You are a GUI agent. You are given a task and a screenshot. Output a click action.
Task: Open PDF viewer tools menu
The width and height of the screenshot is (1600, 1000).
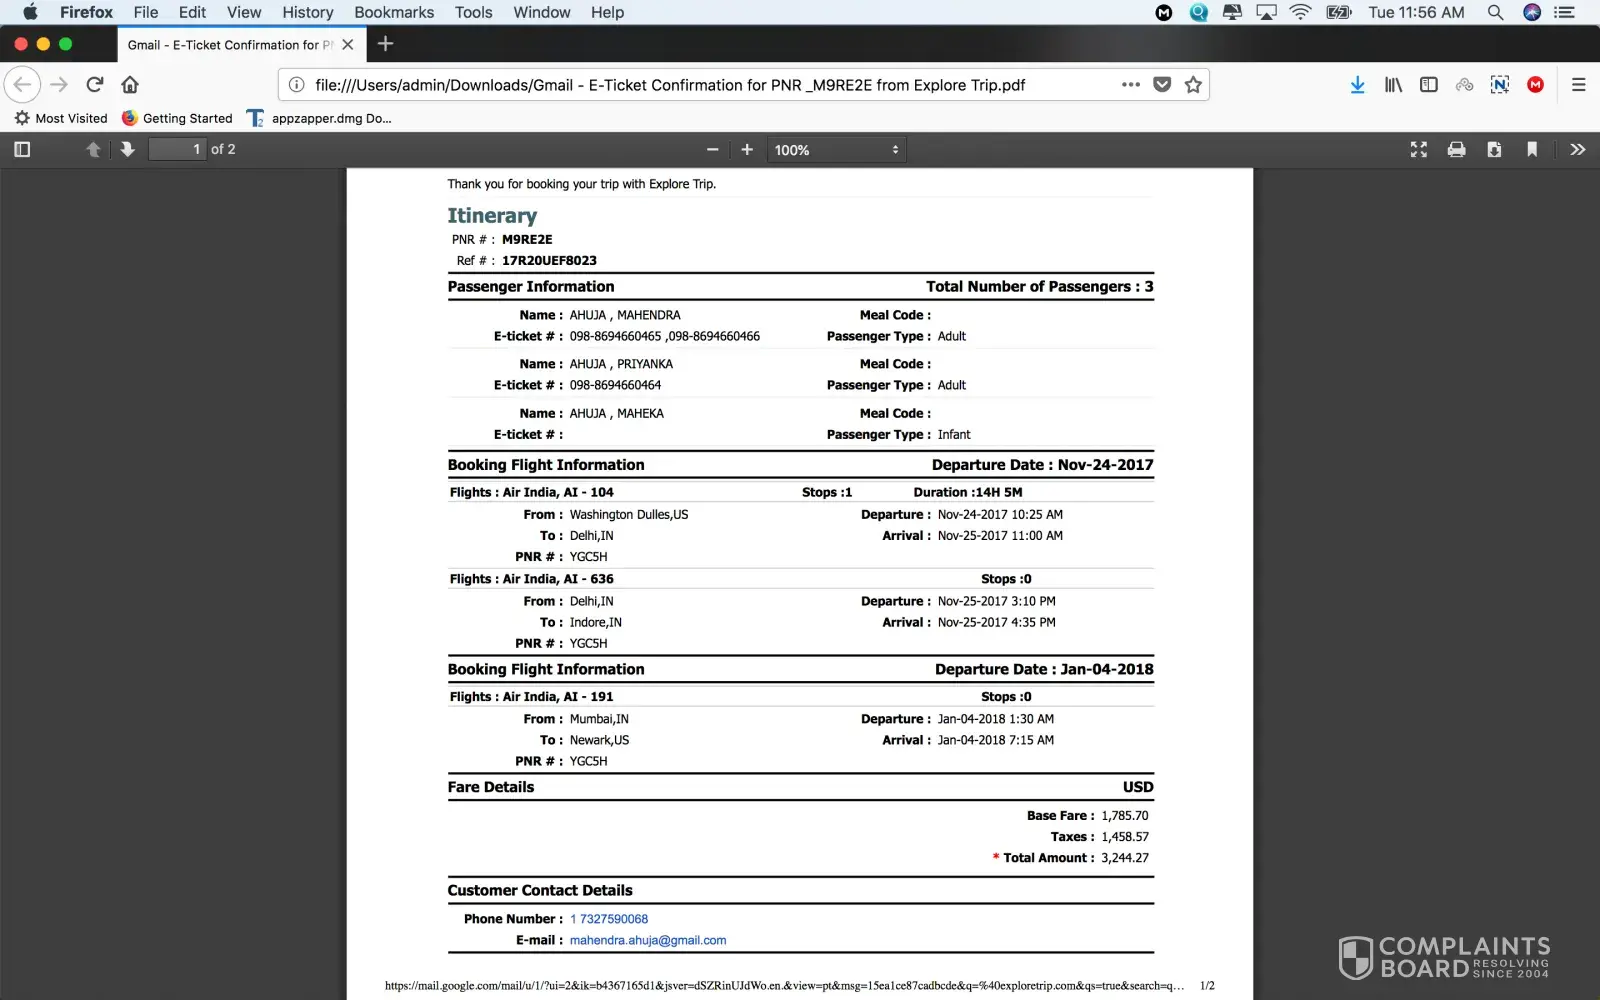coord(1577,150)
